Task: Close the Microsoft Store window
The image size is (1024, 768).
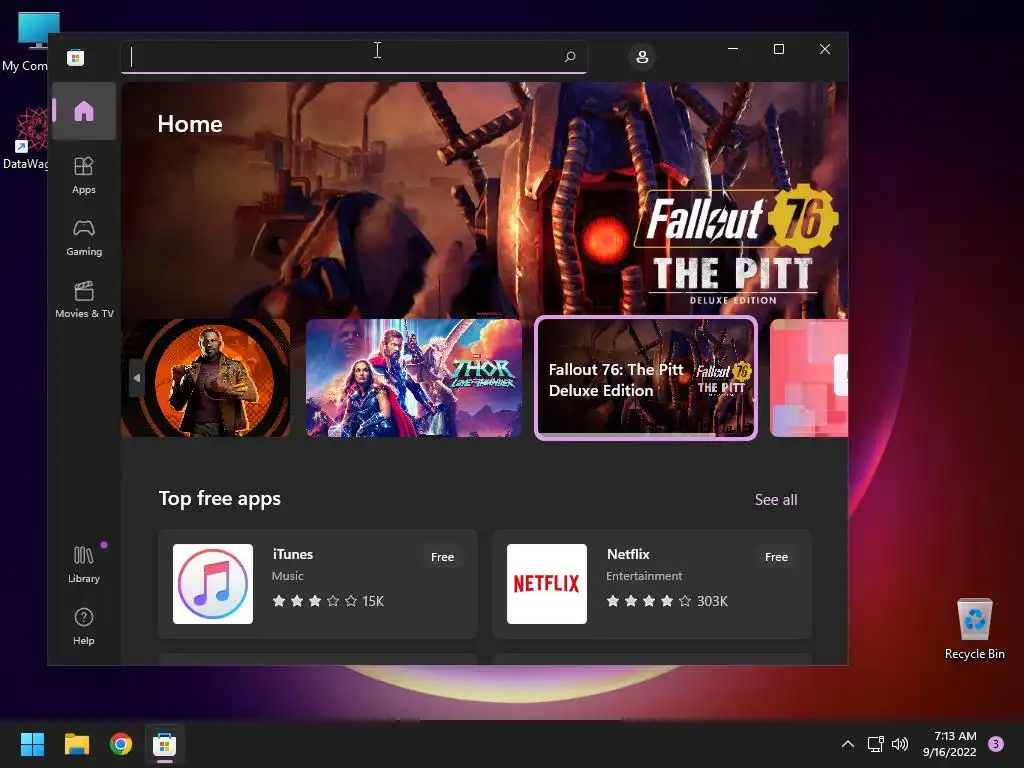Action: point(825,49)
